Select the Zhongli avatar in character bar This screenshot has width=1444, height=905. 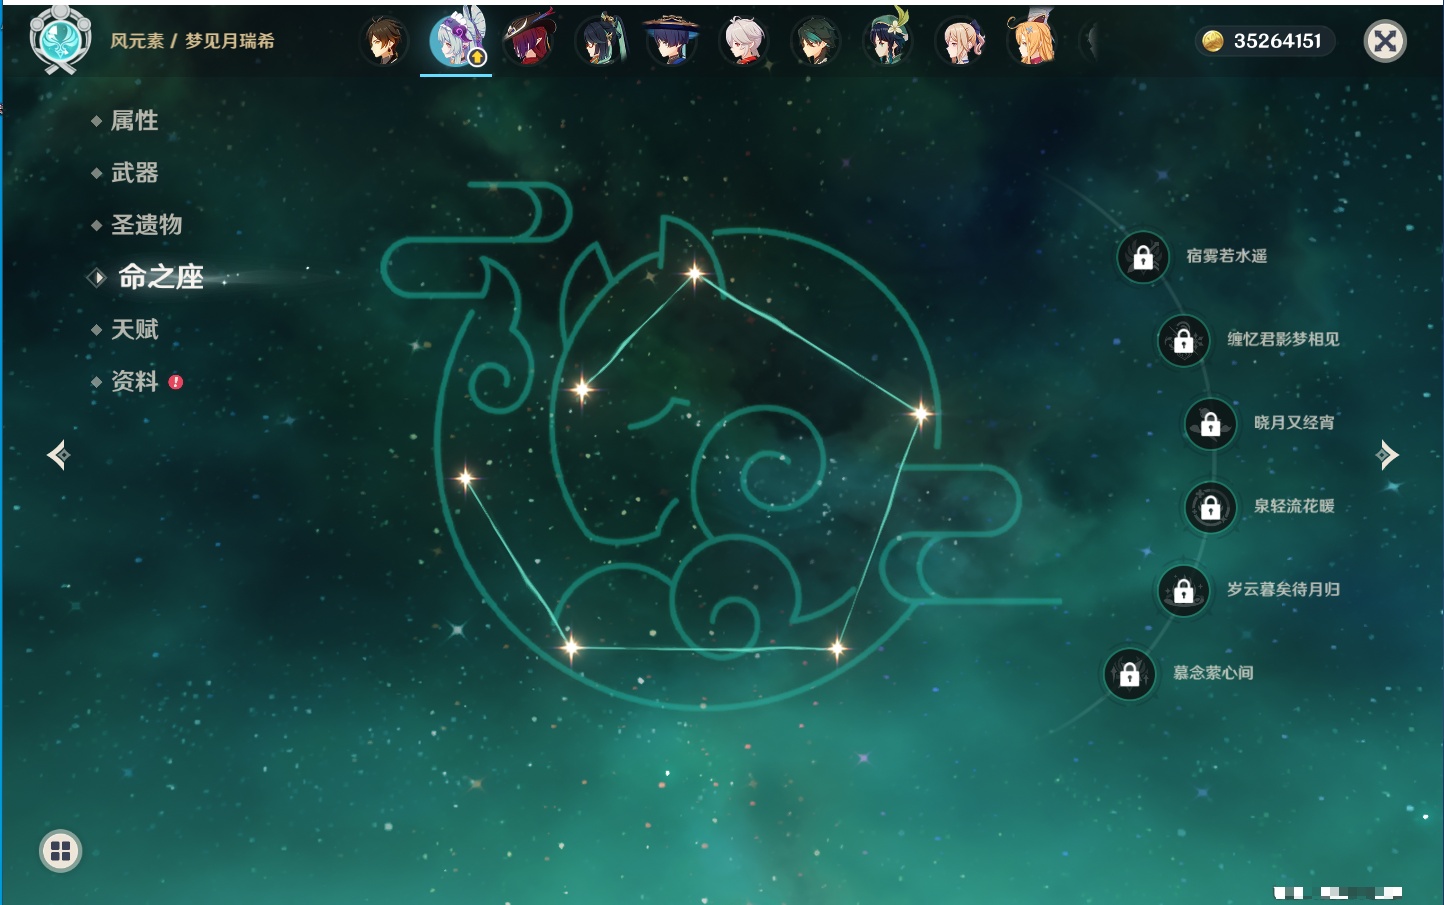pyautogui.click(x=384, y=41)
